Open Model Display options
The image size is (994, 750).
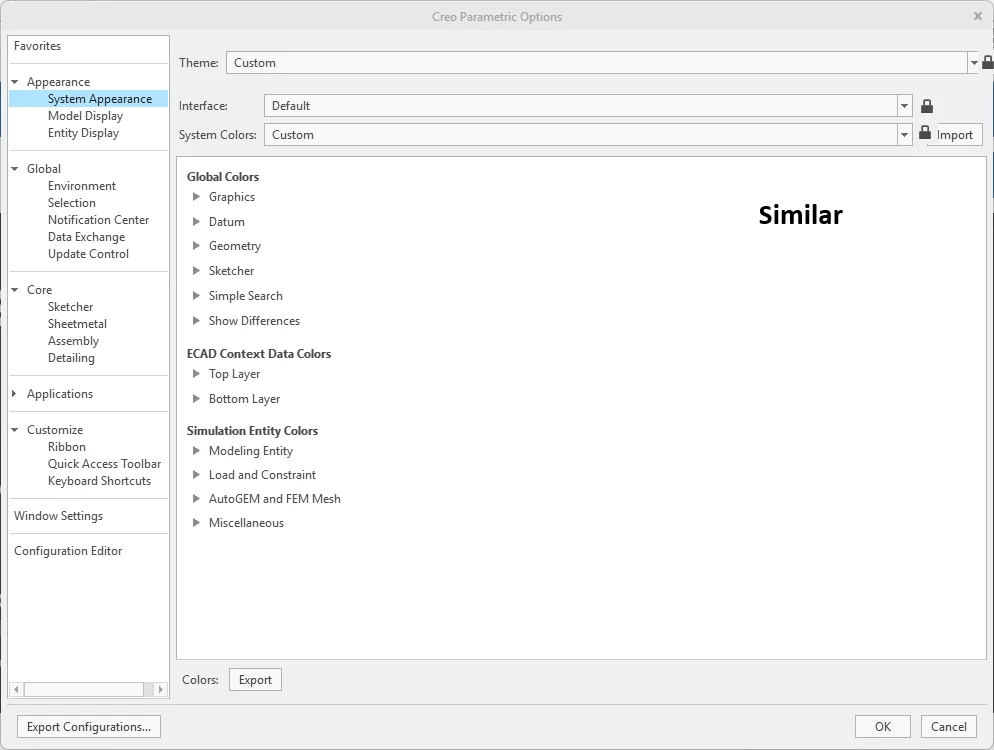(x=85, y=116)
